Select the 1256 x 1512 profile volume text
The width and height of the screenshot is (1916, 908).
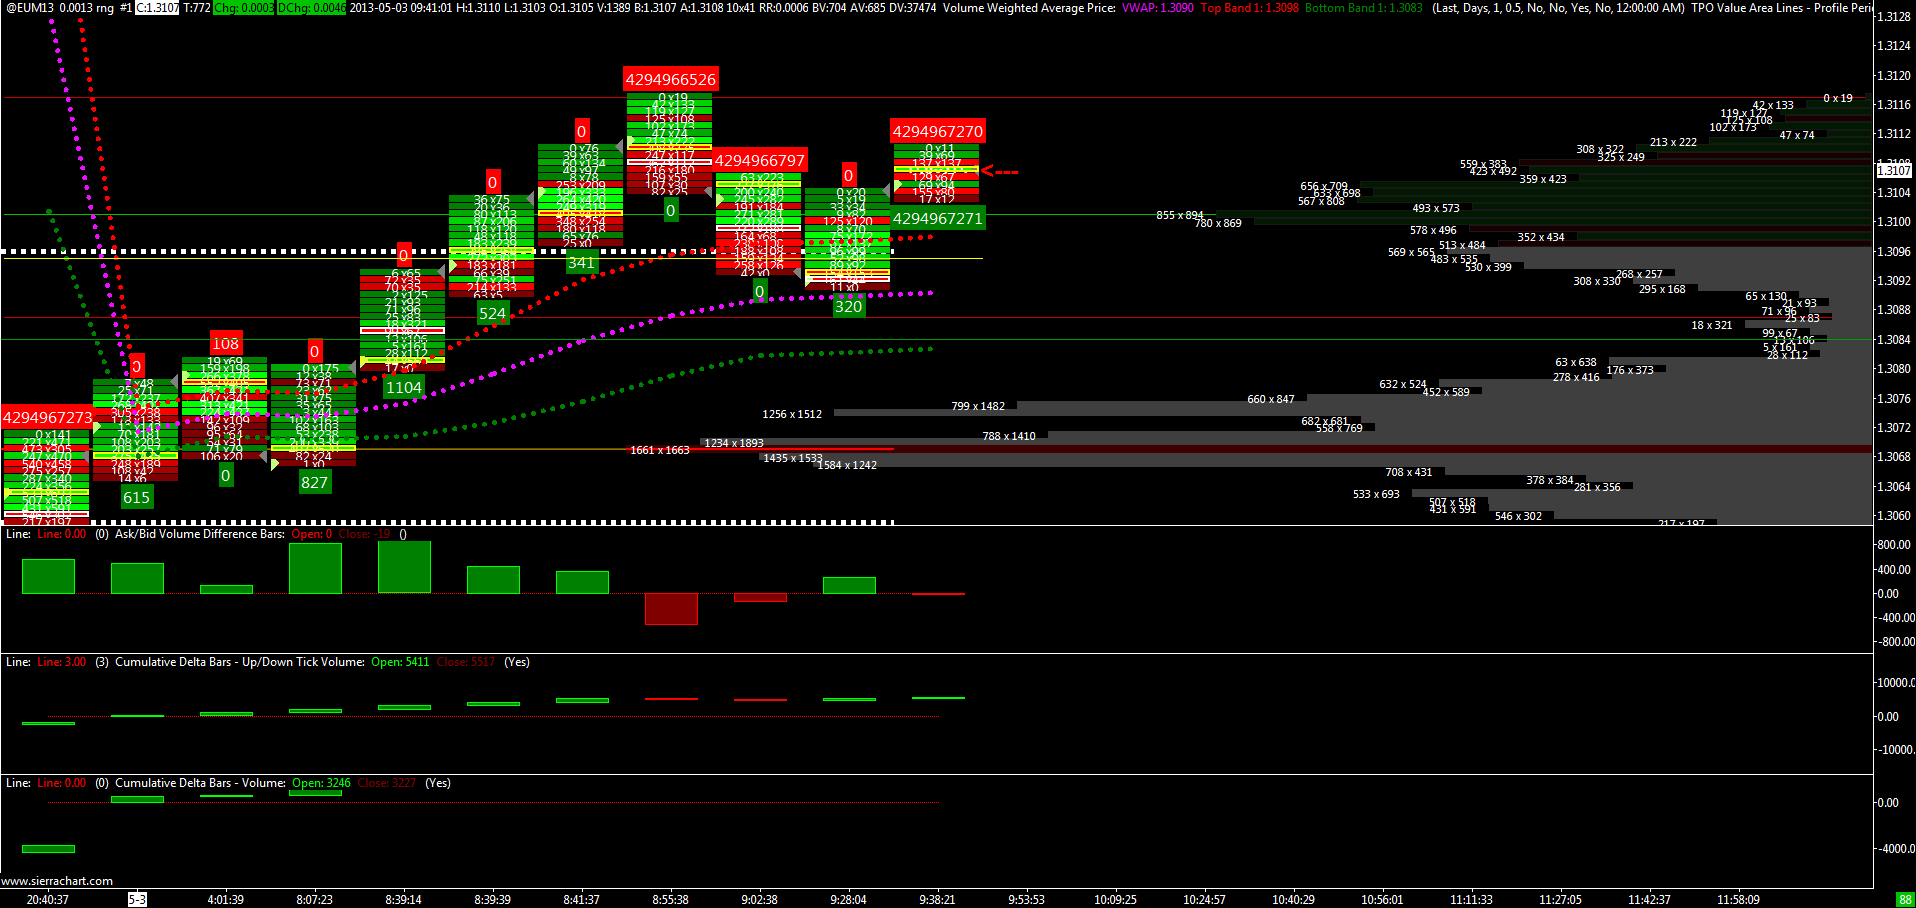792,415
